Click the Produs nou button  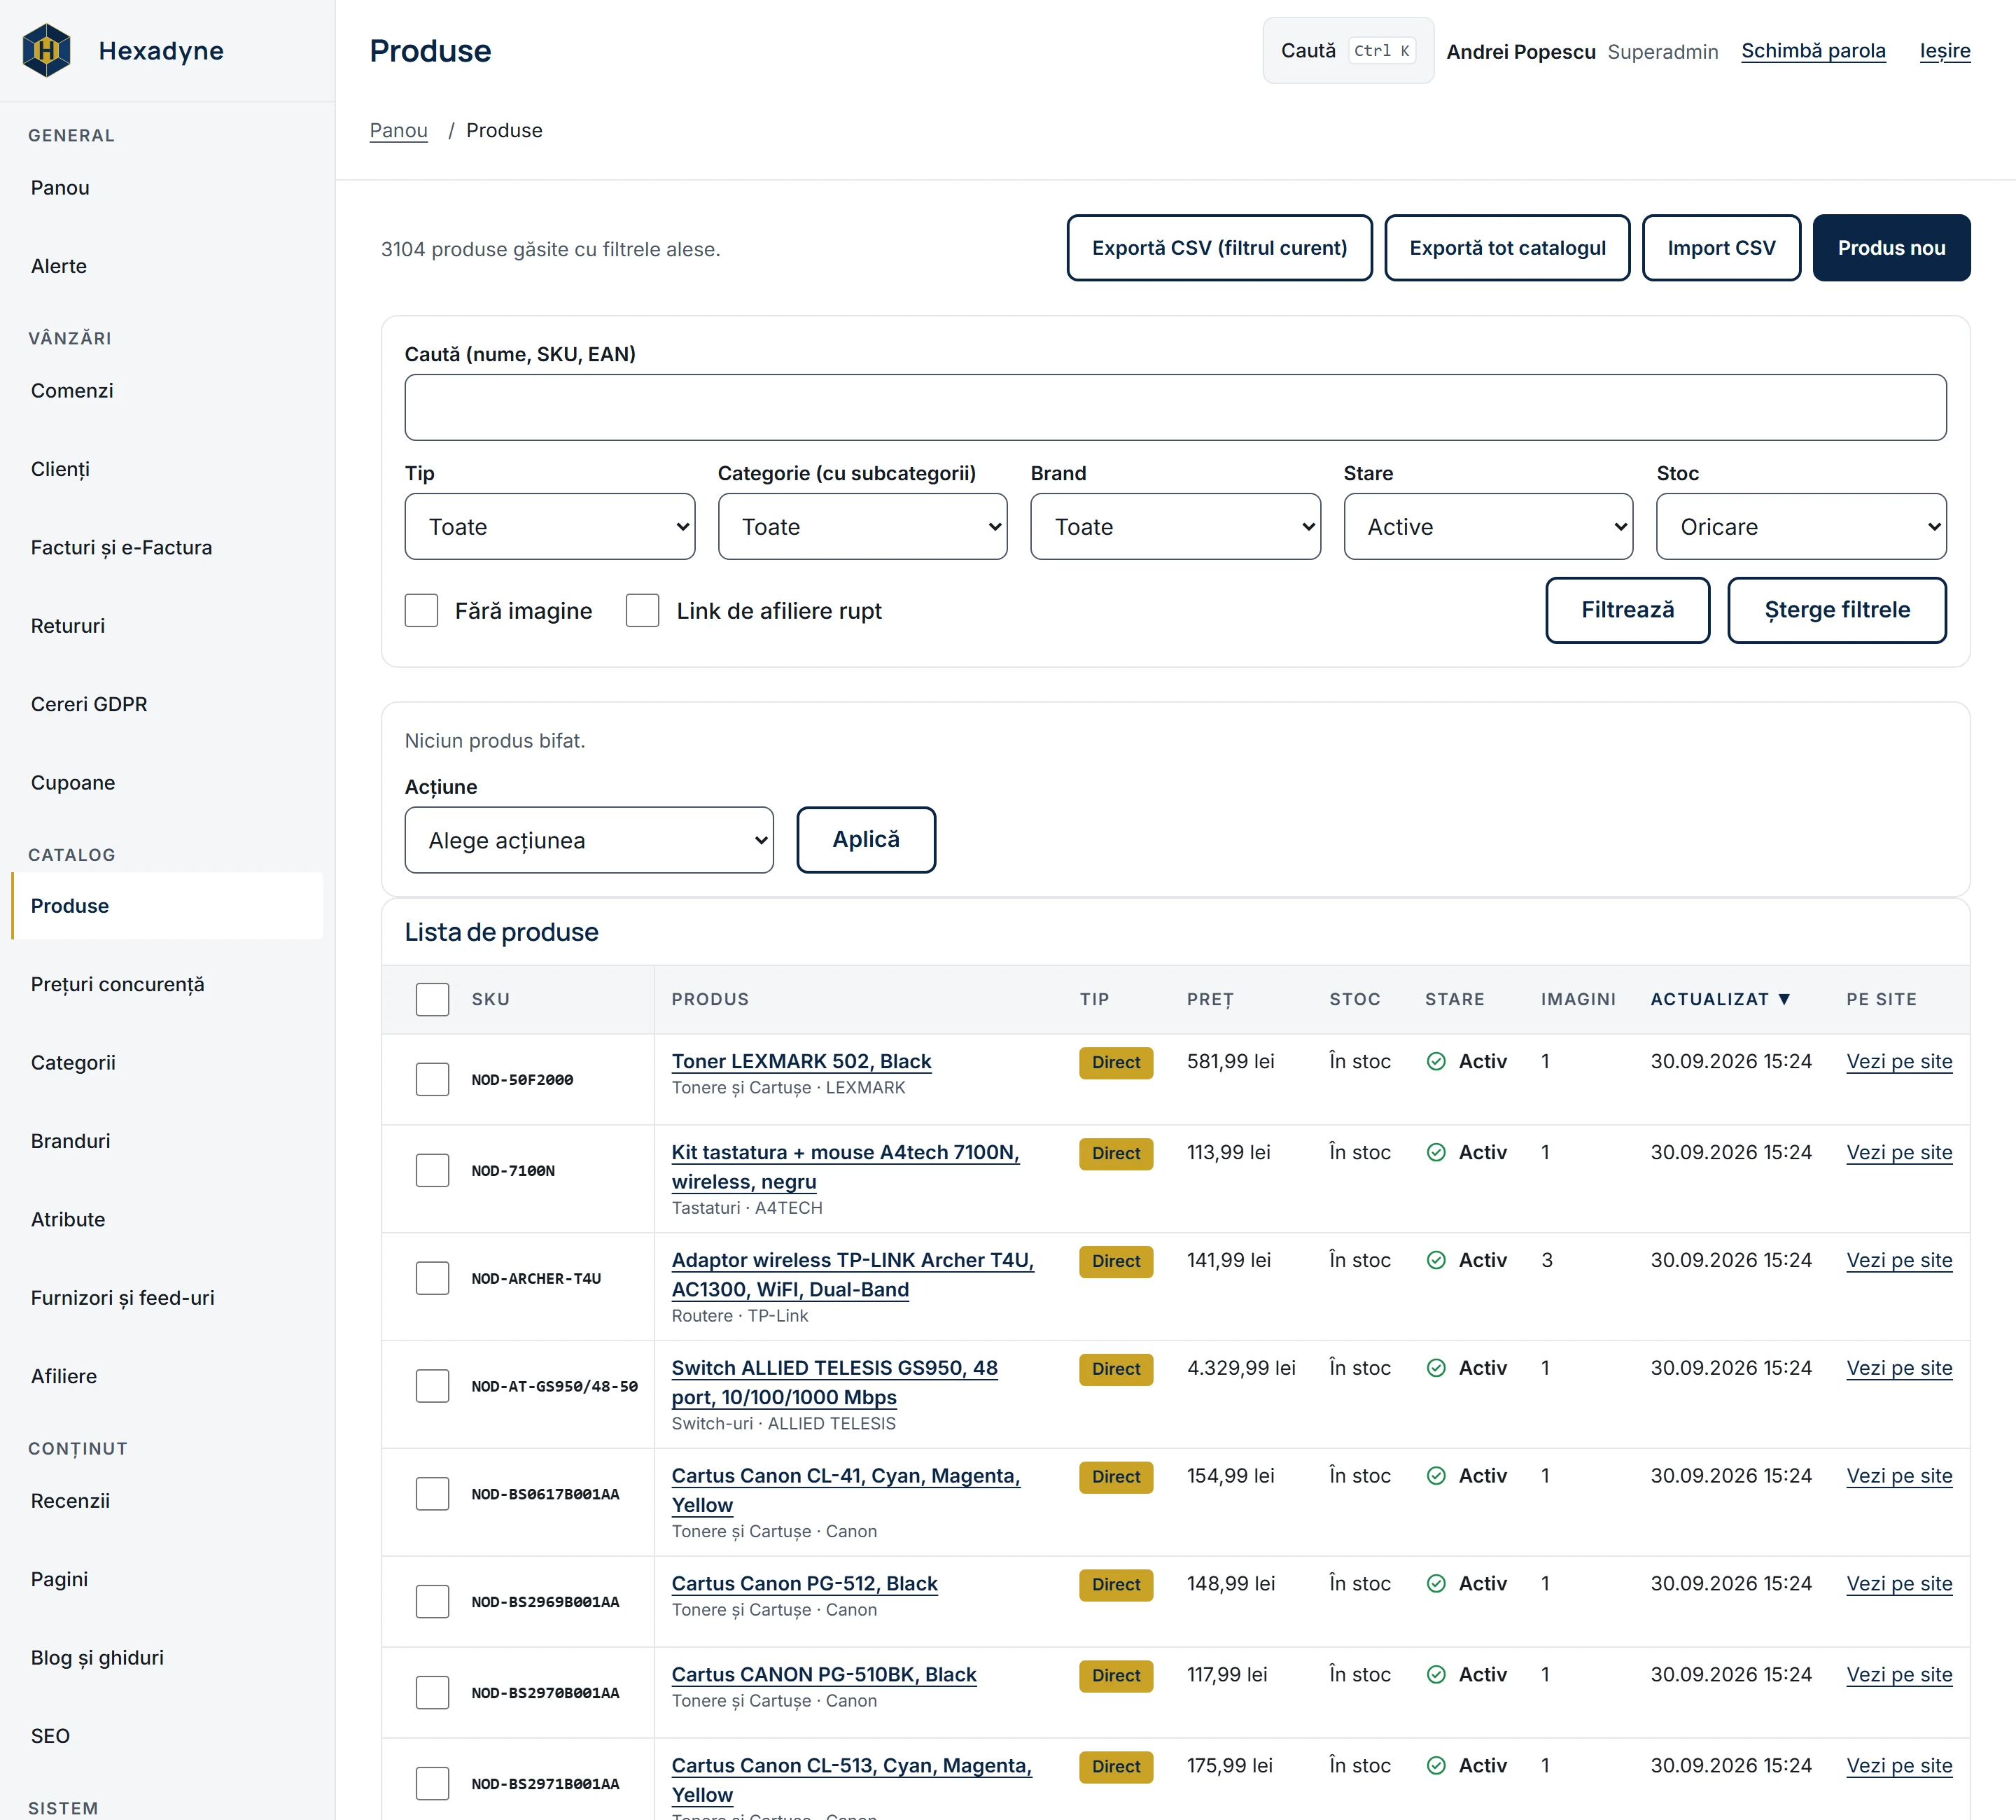[1891, 248]
